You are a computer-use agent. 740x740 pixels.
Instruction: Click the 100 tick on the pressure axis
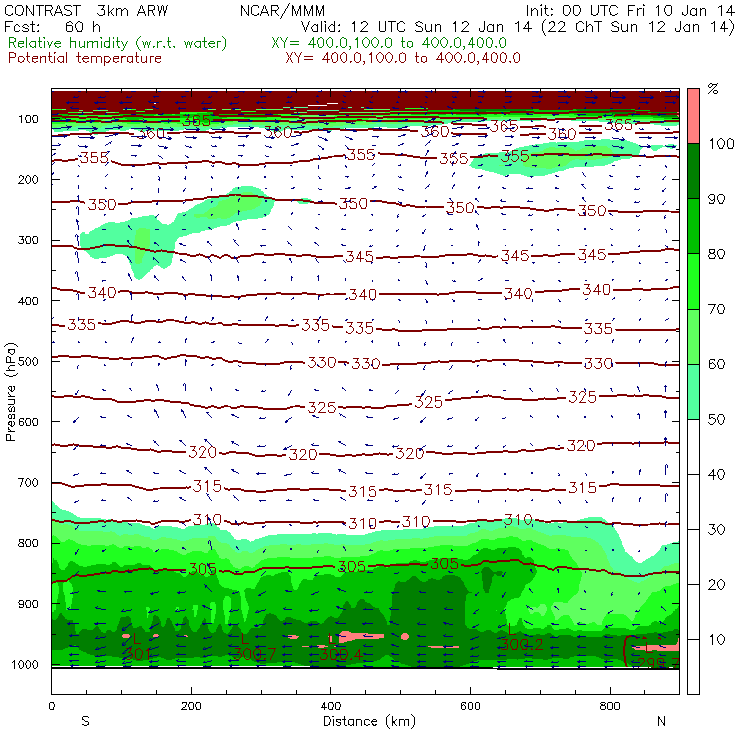28,119
